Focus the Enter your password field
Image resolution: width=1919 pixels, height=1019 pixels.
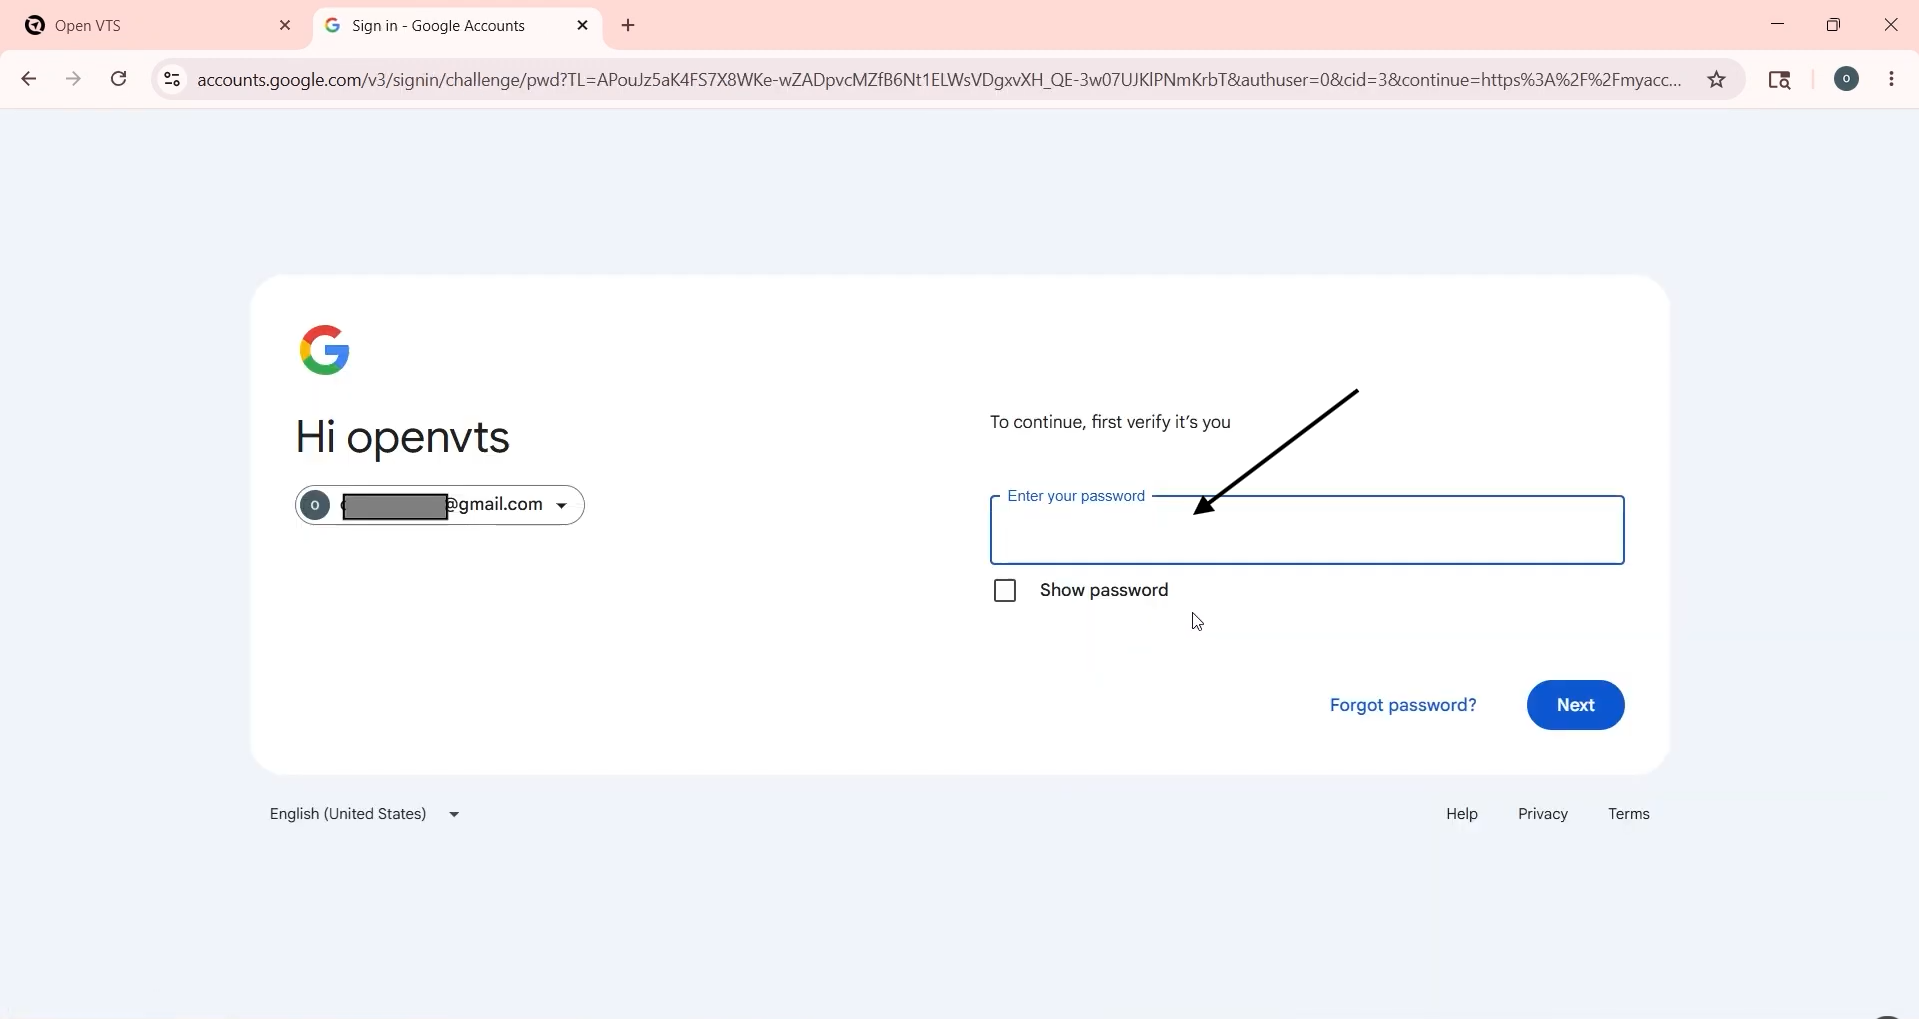[x=1307, y=531]
